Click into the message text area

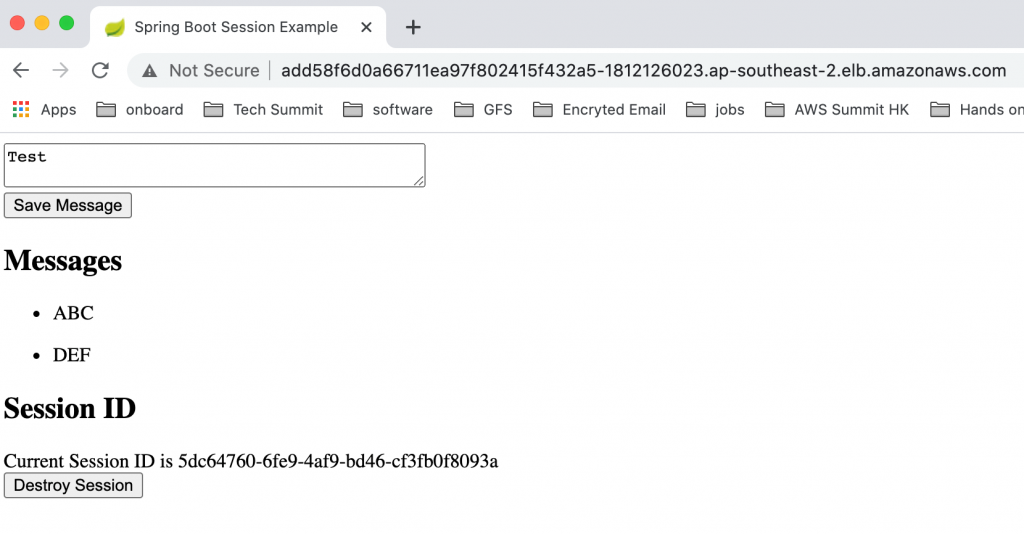(x=214, y=165)
